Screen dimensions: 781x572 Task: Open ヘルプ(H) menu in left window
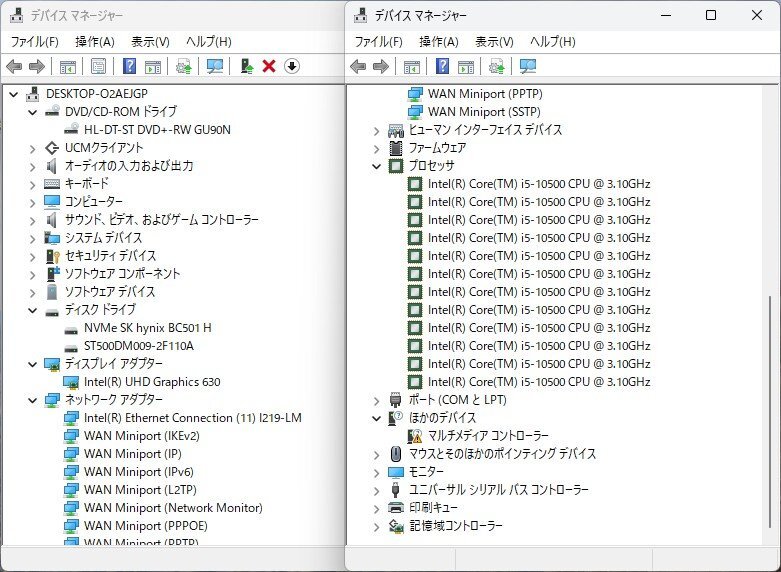pyautogui.click(x=208, y=41)
